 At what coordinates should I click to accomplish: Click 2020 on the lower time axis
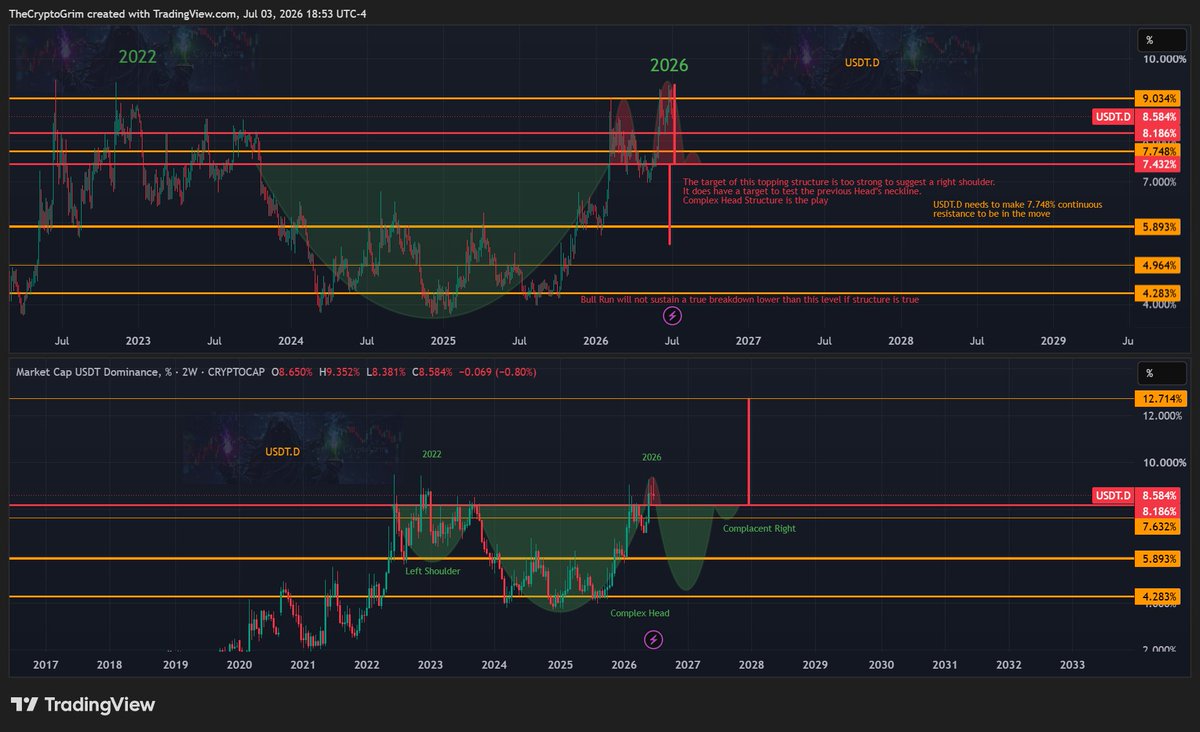click(239, 664)
